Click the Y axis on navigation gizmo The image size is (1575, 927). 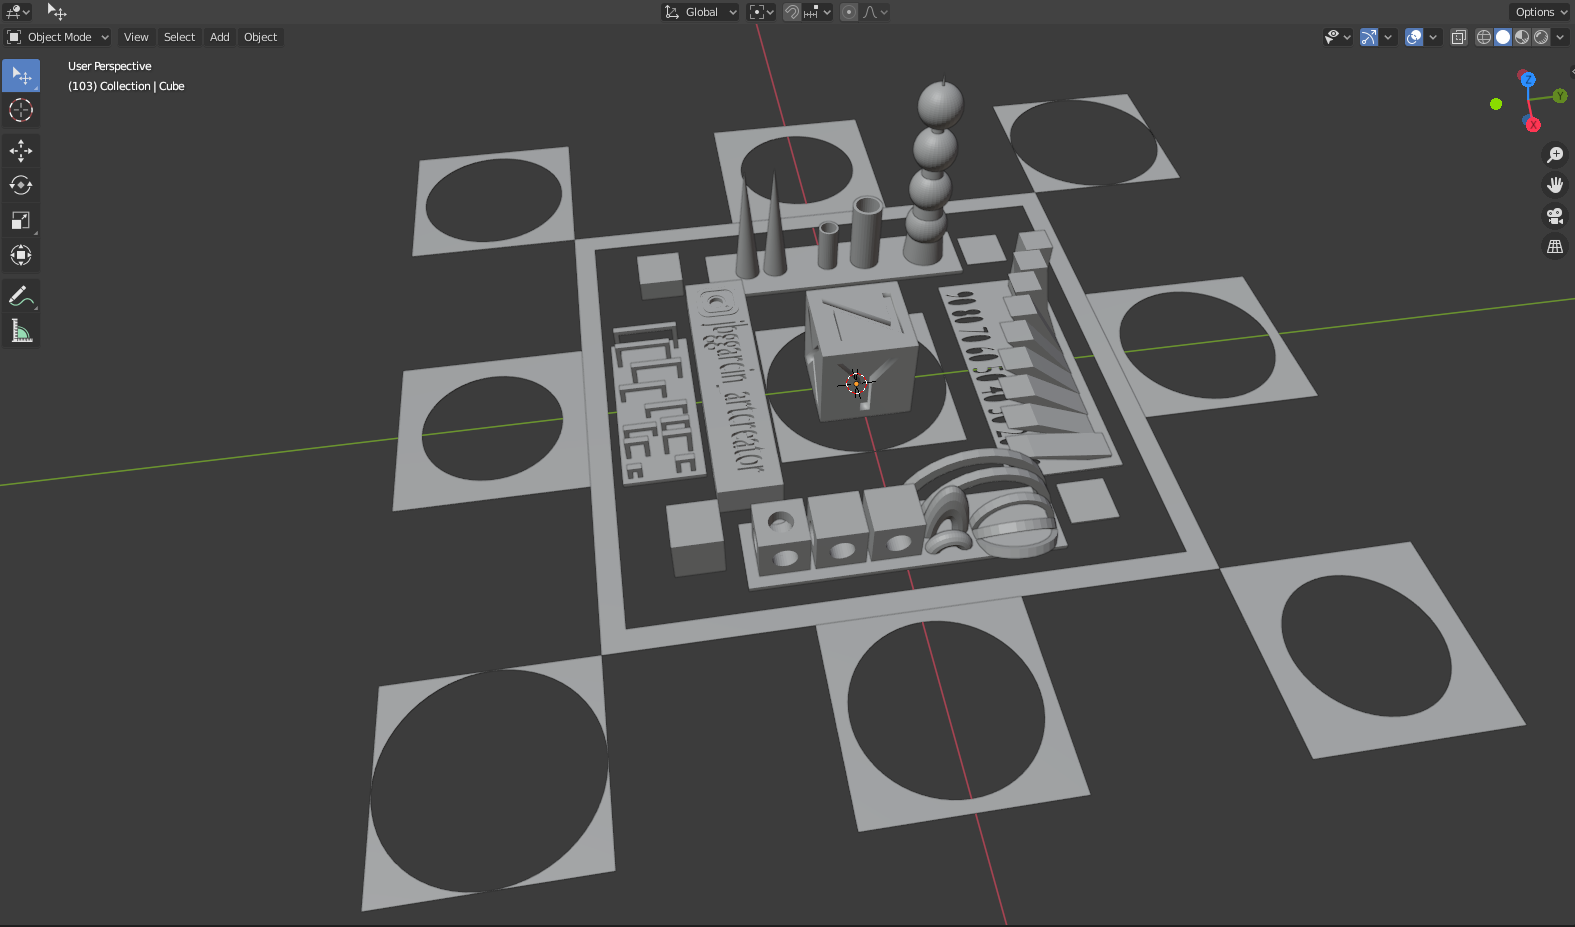(x=1560, y=96)
